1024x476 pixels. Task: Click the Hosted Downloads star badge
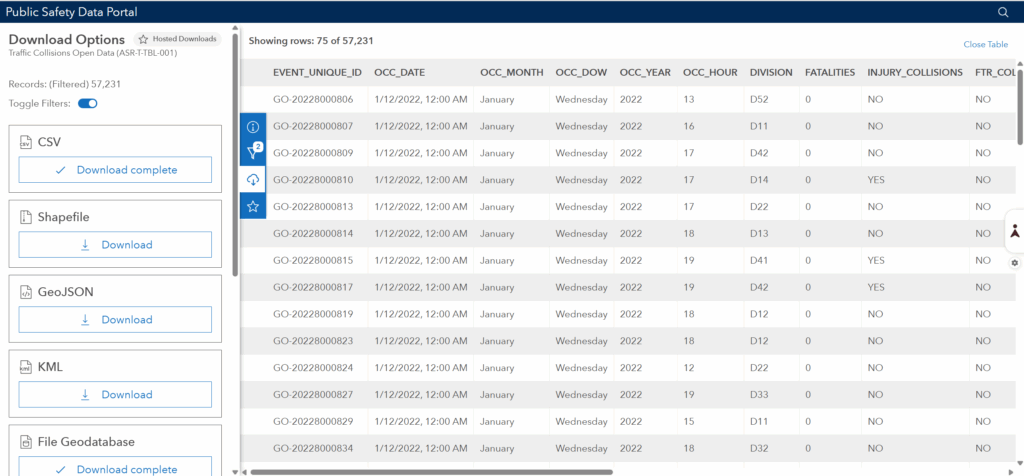[x=178, y=39]
